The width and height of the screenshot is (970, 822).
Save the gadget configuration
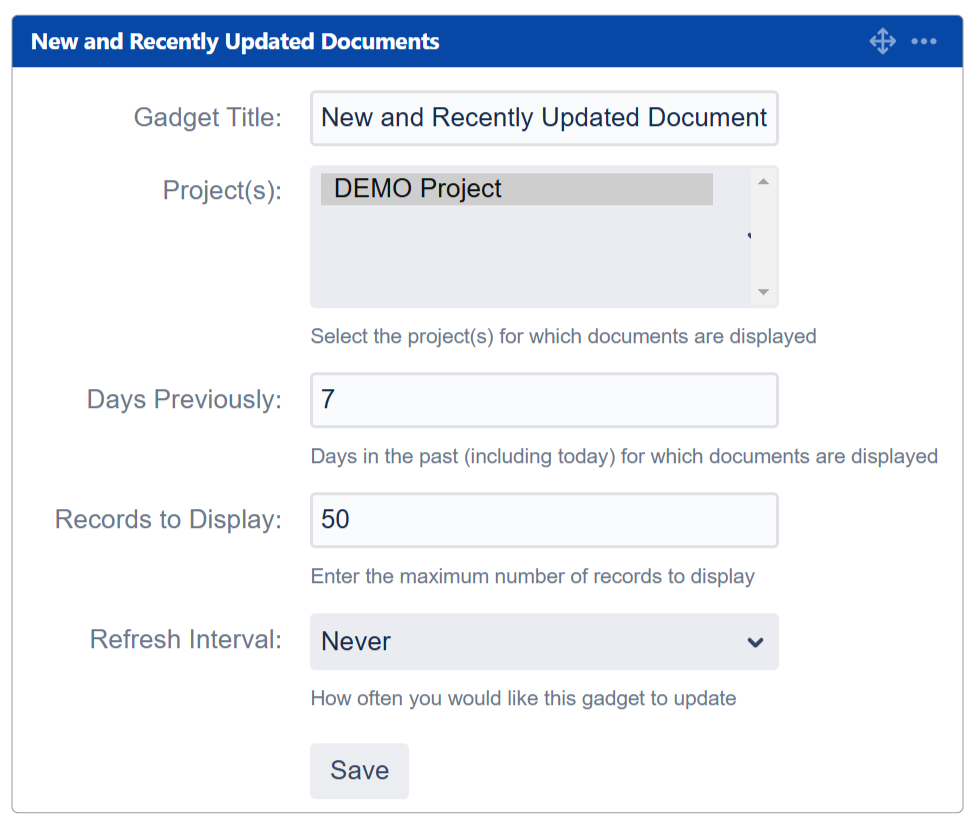[x=359, y=770]
